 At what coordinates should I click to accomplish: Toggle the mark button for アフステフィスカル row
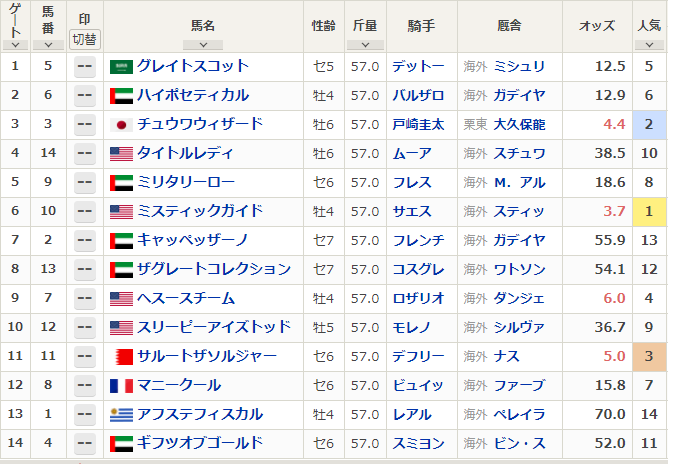pyautogui.click(x=85, y=414)
